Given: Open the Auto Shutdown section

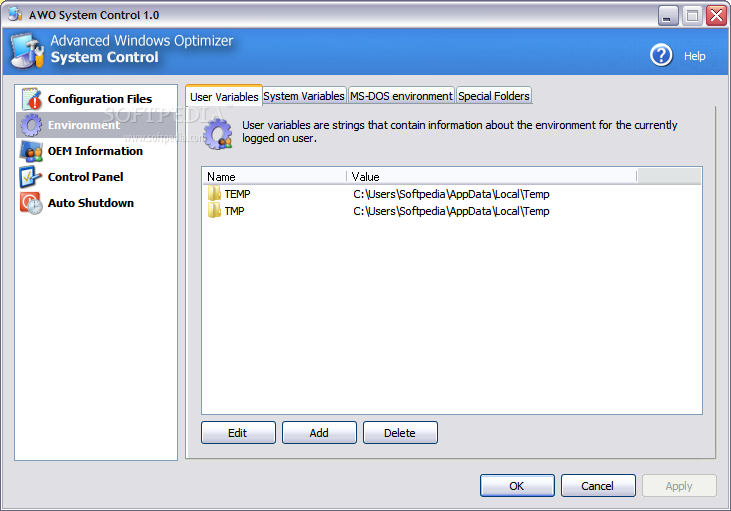Looking at the screenshot, I should tap(91, 203).
